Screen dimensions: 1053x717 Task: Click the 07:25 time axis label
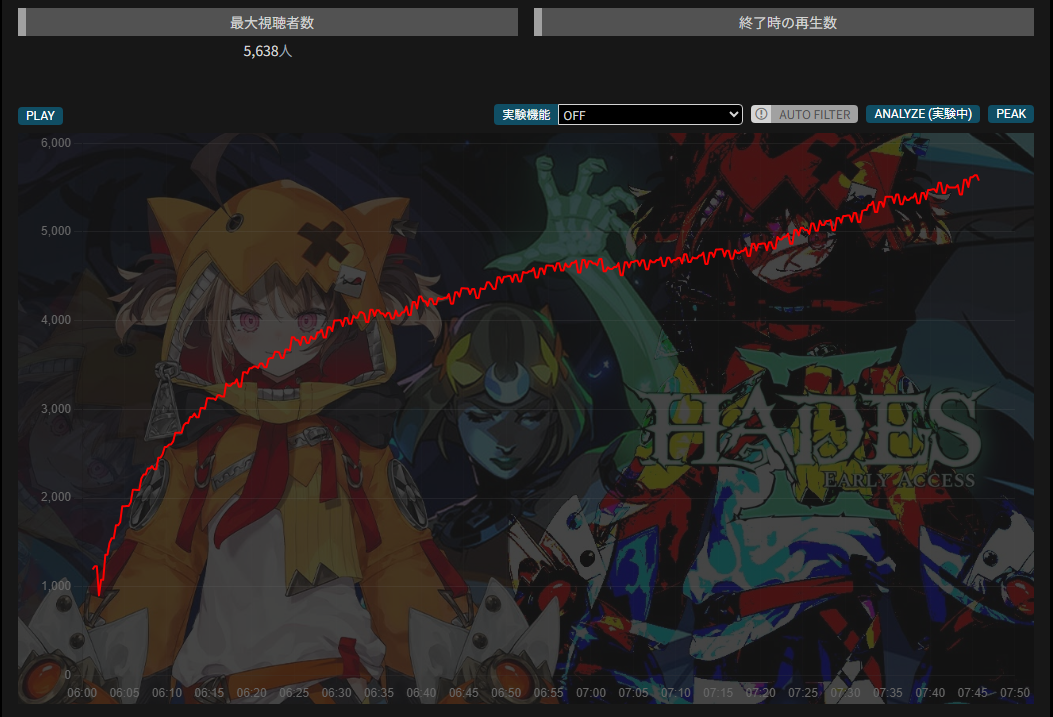click(x=803, y=693)
